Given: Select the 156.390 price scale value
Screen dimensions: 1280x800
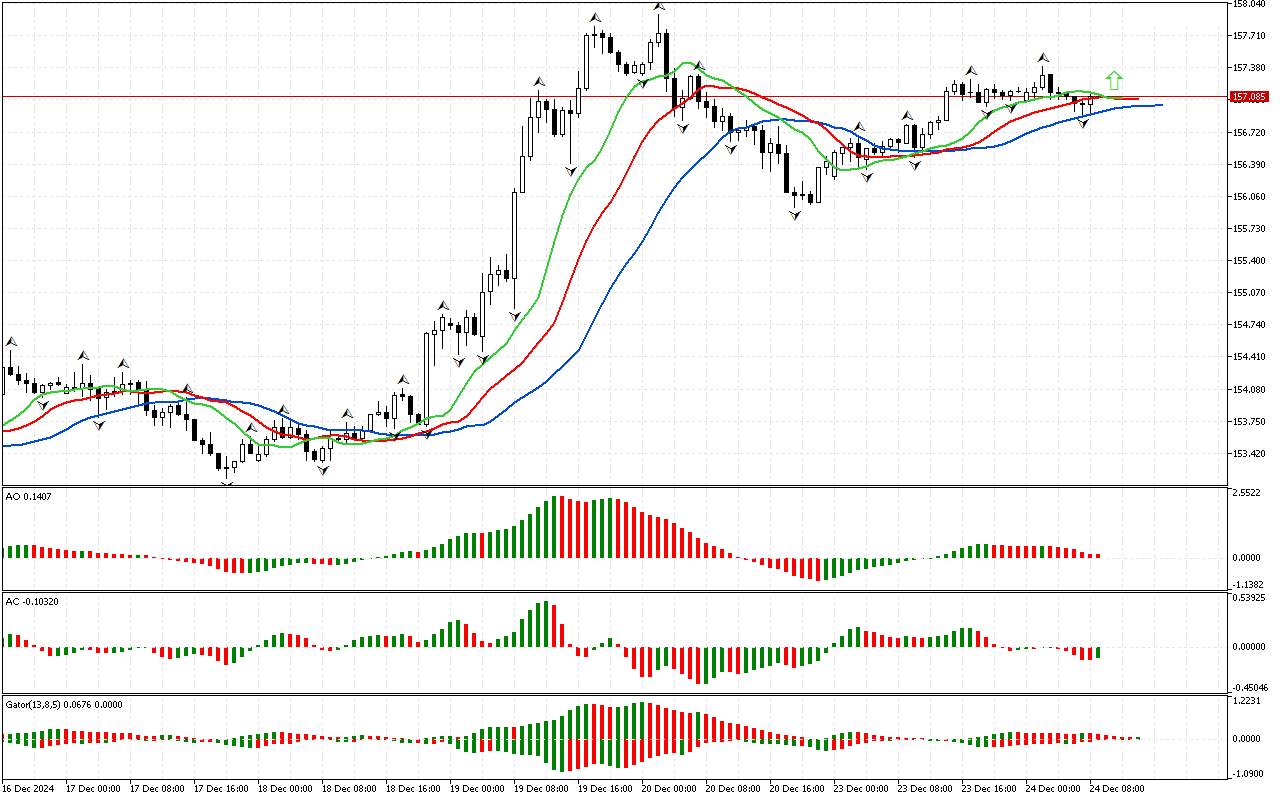Looking at the screenshot, I should [x=1251, y=164].
